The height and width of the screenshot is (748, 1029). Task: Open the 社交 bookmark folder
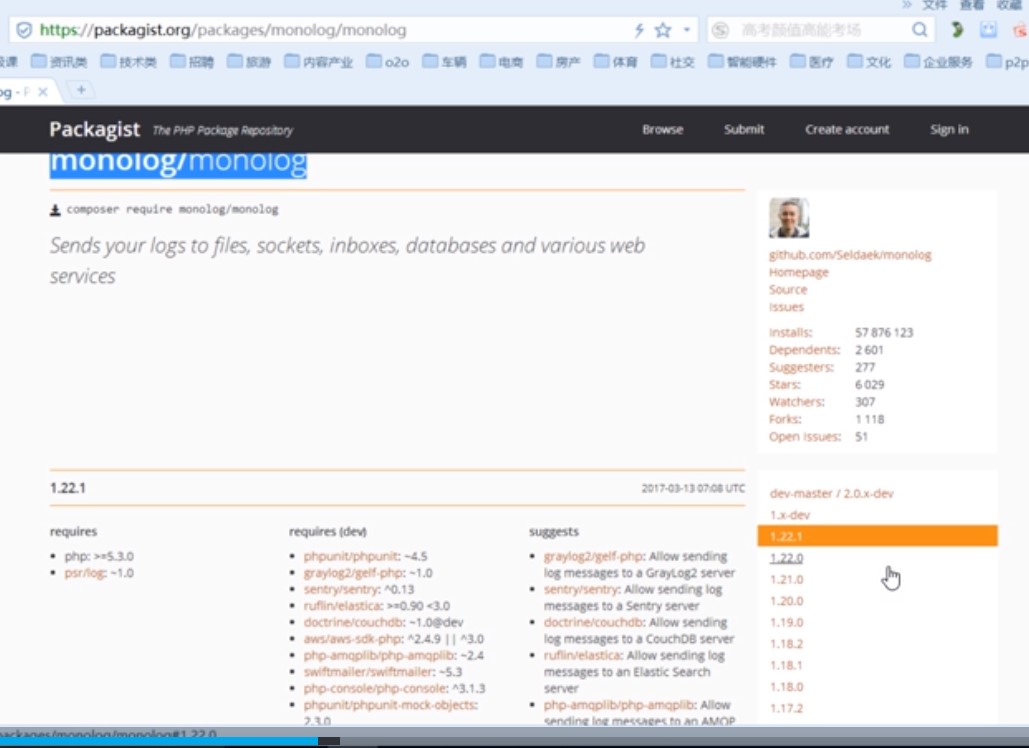coord(673,62)
